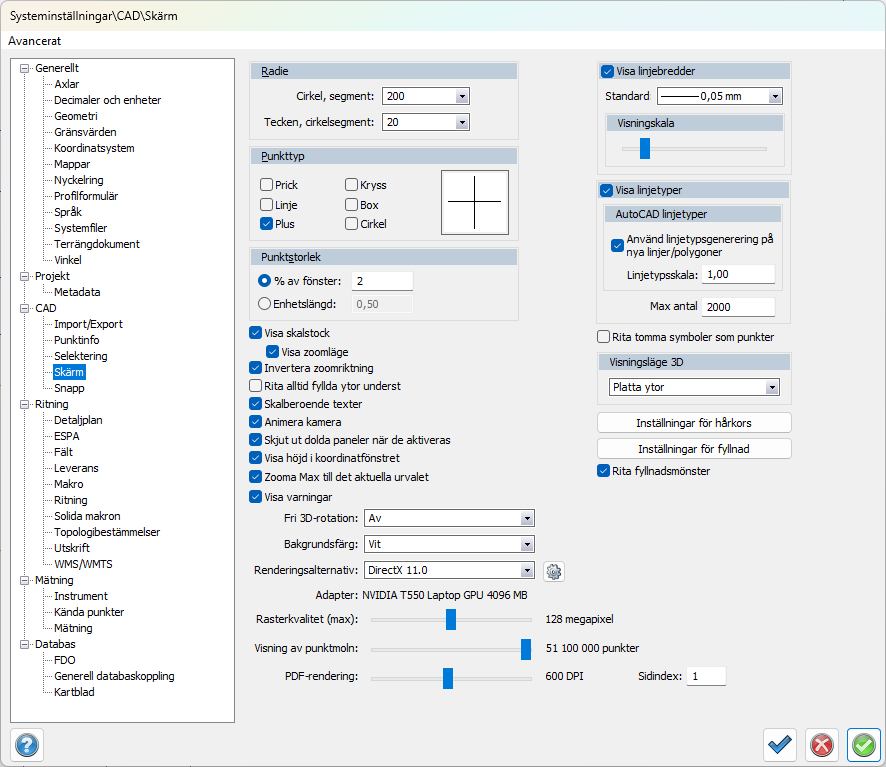Screen dimensions: 886x767
Task: Click the Rasterkvalitet (max) slider handle
Action: [451, 620]
